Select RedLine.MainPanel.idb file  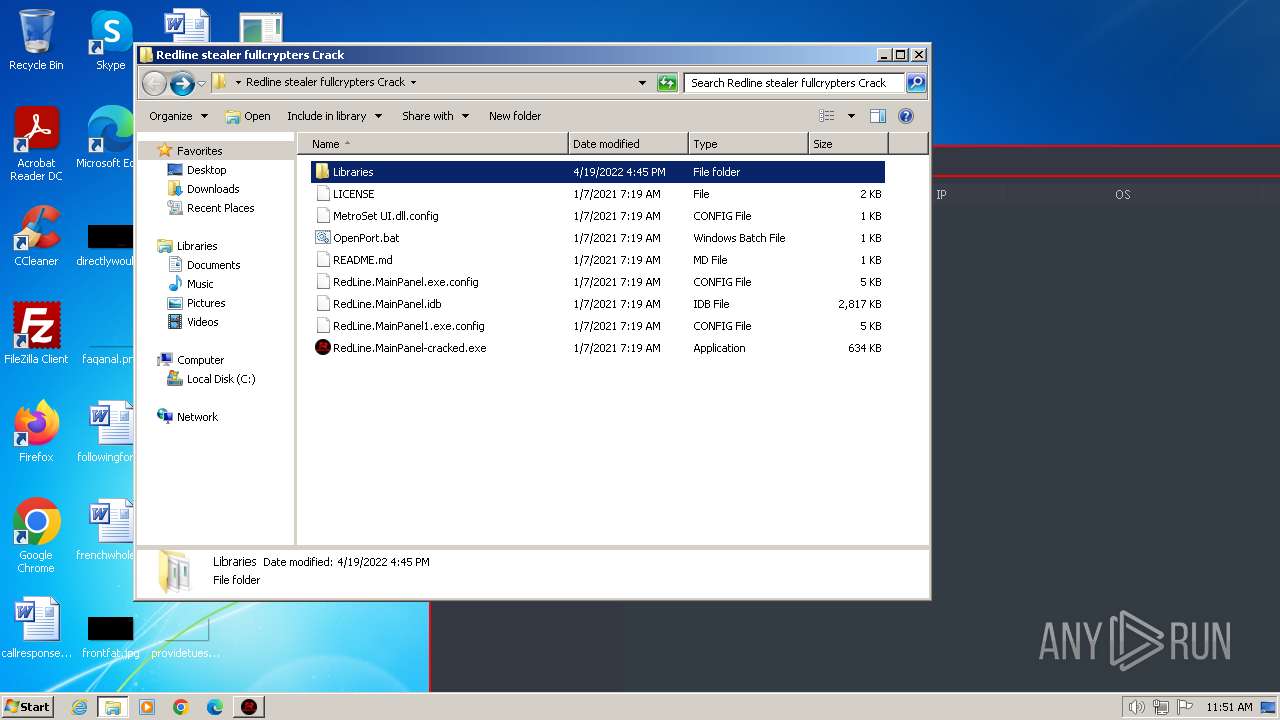pos(597,304)
